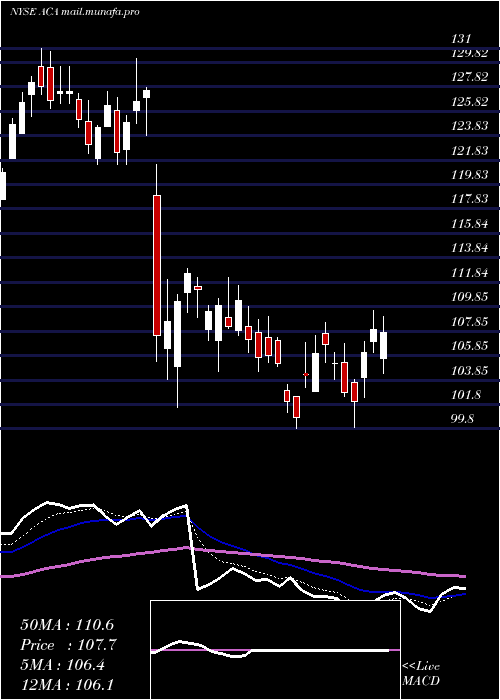The height and width of the screenshot is (700, 500).
Task: Click the 109.85 price axis label
Action: pyautogui.click(x=469, y=296)
